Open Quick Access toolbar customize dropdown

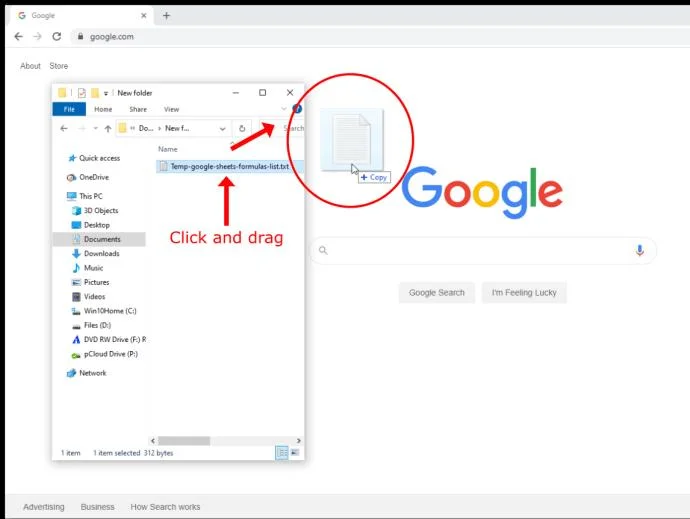tap(106, 93)
